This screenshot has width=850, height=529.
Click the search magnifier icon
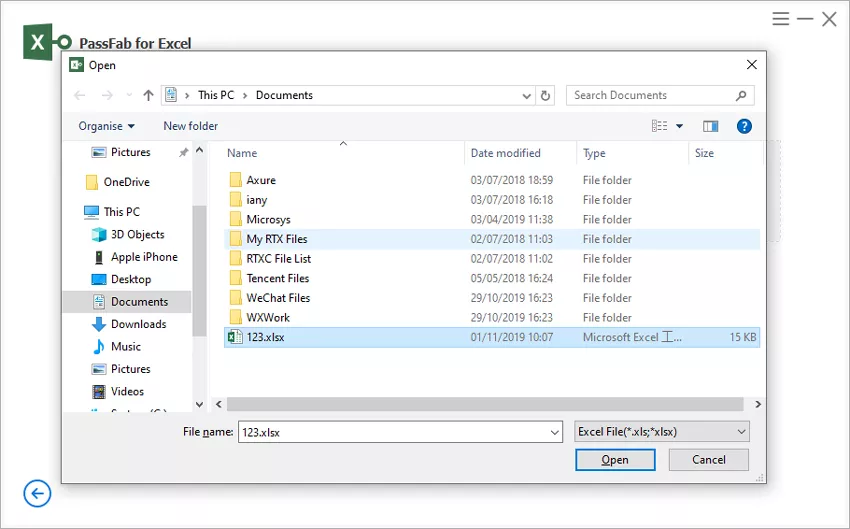741,96
